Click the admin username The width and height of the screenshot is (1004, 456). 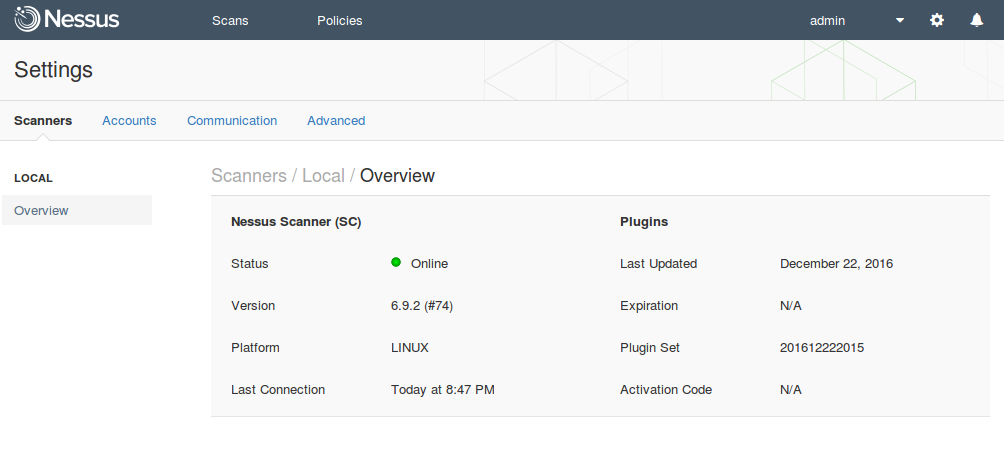827,20
